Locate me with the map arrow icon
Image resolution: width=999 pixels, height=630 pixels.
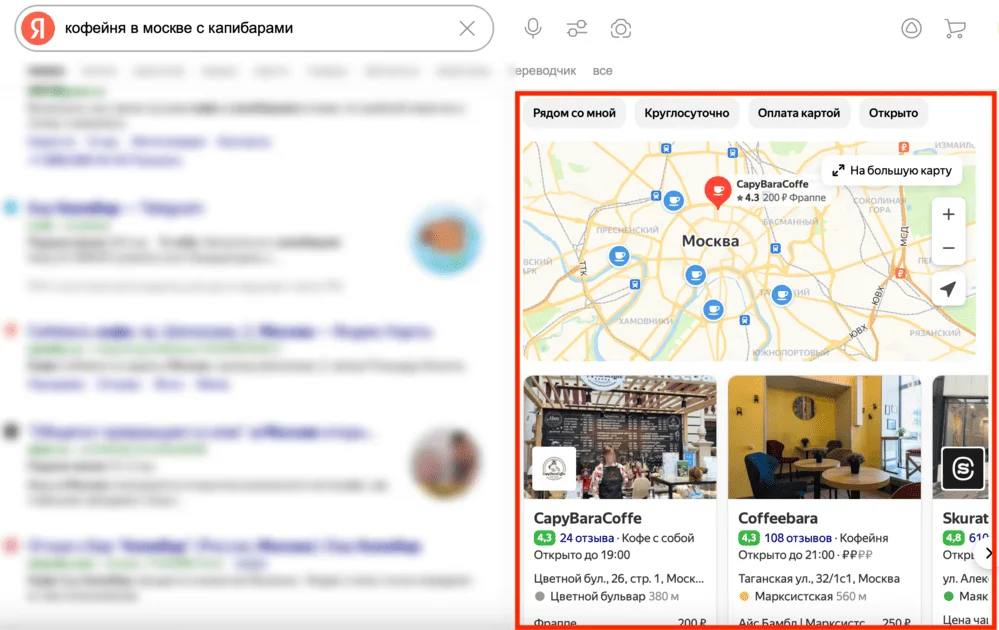point(948,289)
